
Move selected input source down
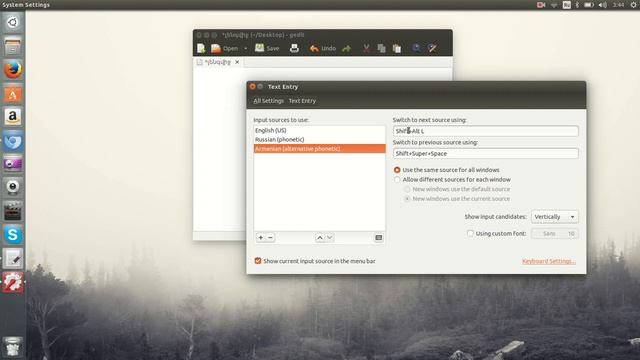pyautogui.click(x=329, y=238)
